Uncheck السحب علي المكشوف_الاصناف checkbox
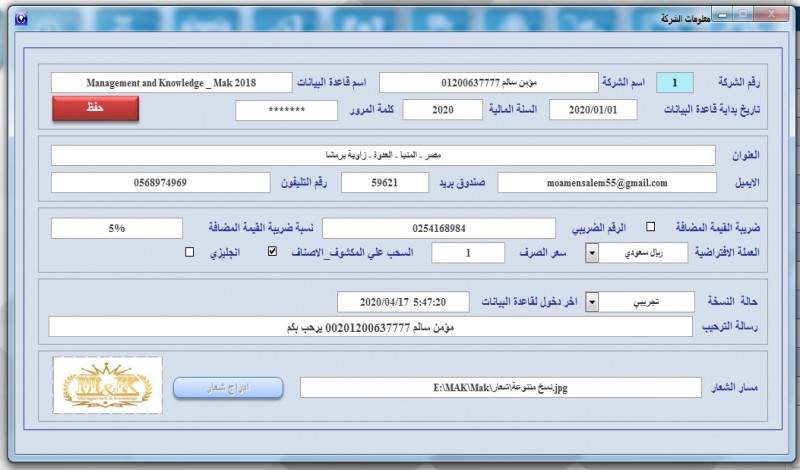This screenshot has width=800, height=470. (272, 251)
